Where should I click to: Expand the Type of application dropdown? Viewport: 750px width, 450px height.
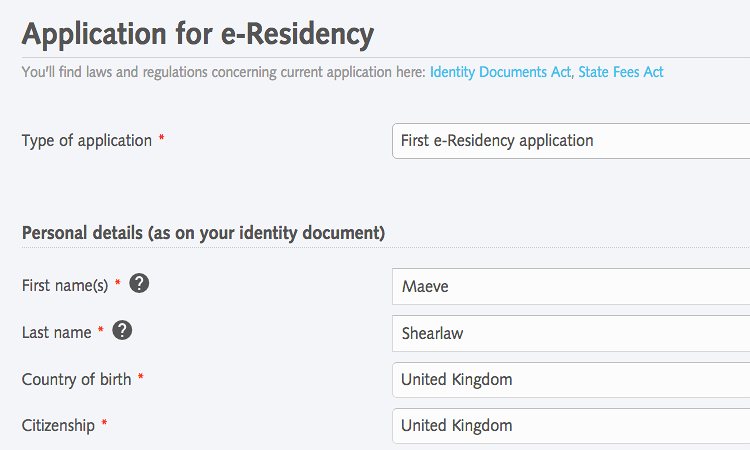[570, 141]
